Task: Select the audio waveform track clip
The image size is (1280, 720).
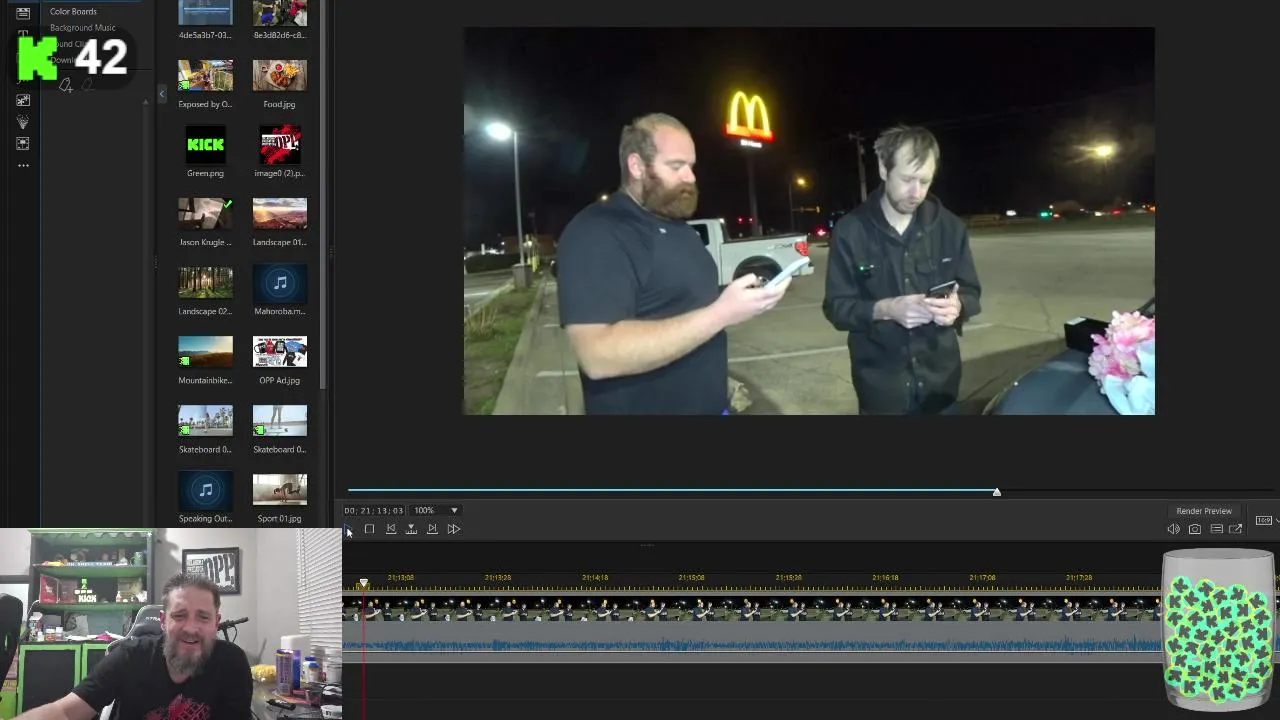Action: (x=750, y=644)
